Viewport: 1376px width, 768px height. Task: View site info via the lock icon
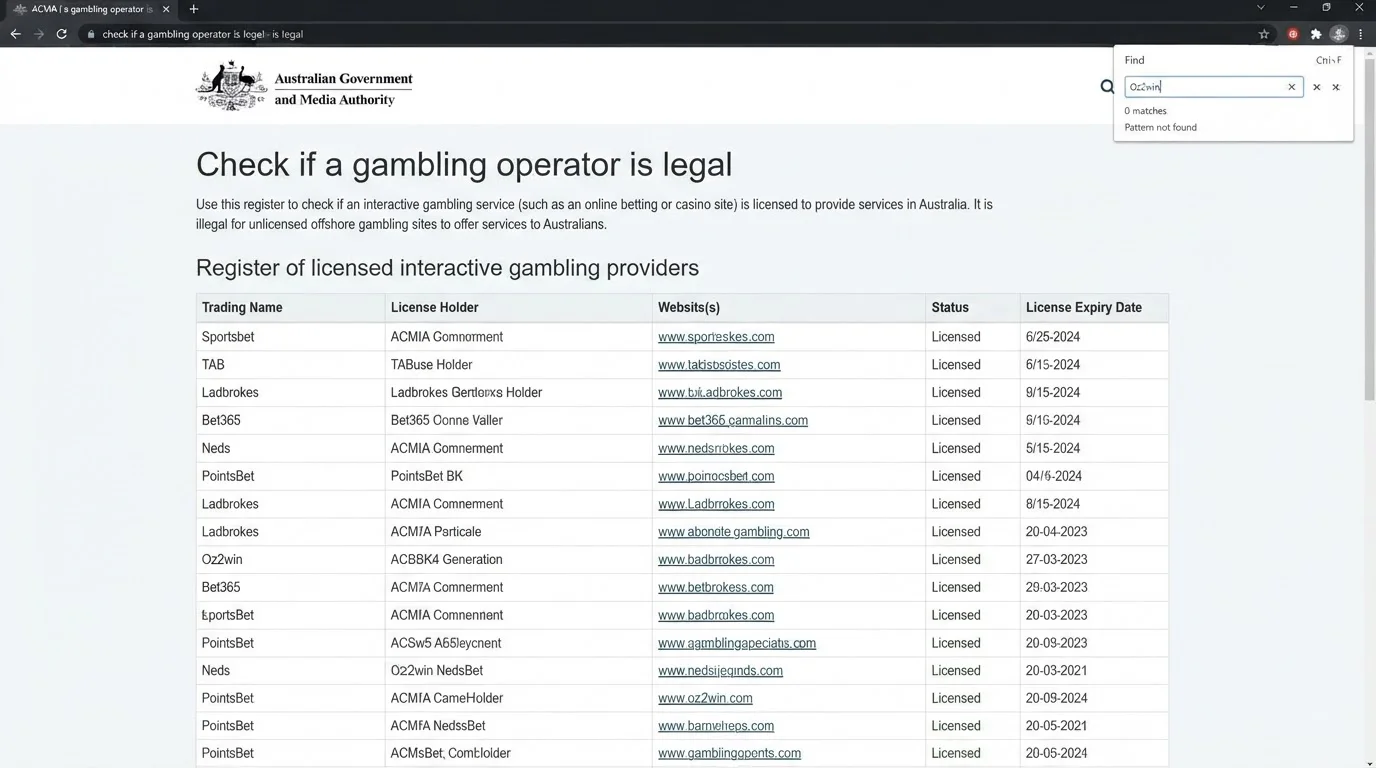tap(91, 34)
